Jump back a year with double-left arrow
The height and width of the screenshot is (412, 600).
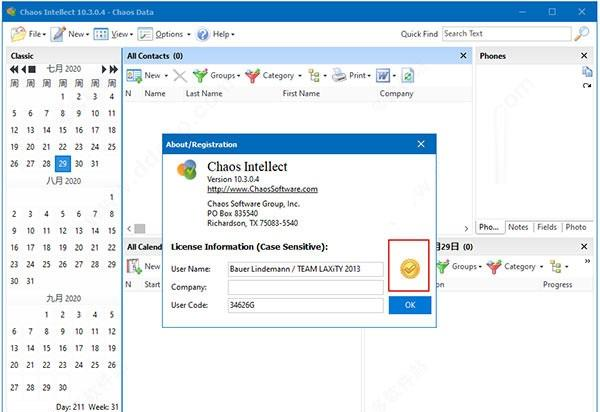point(14,69)
